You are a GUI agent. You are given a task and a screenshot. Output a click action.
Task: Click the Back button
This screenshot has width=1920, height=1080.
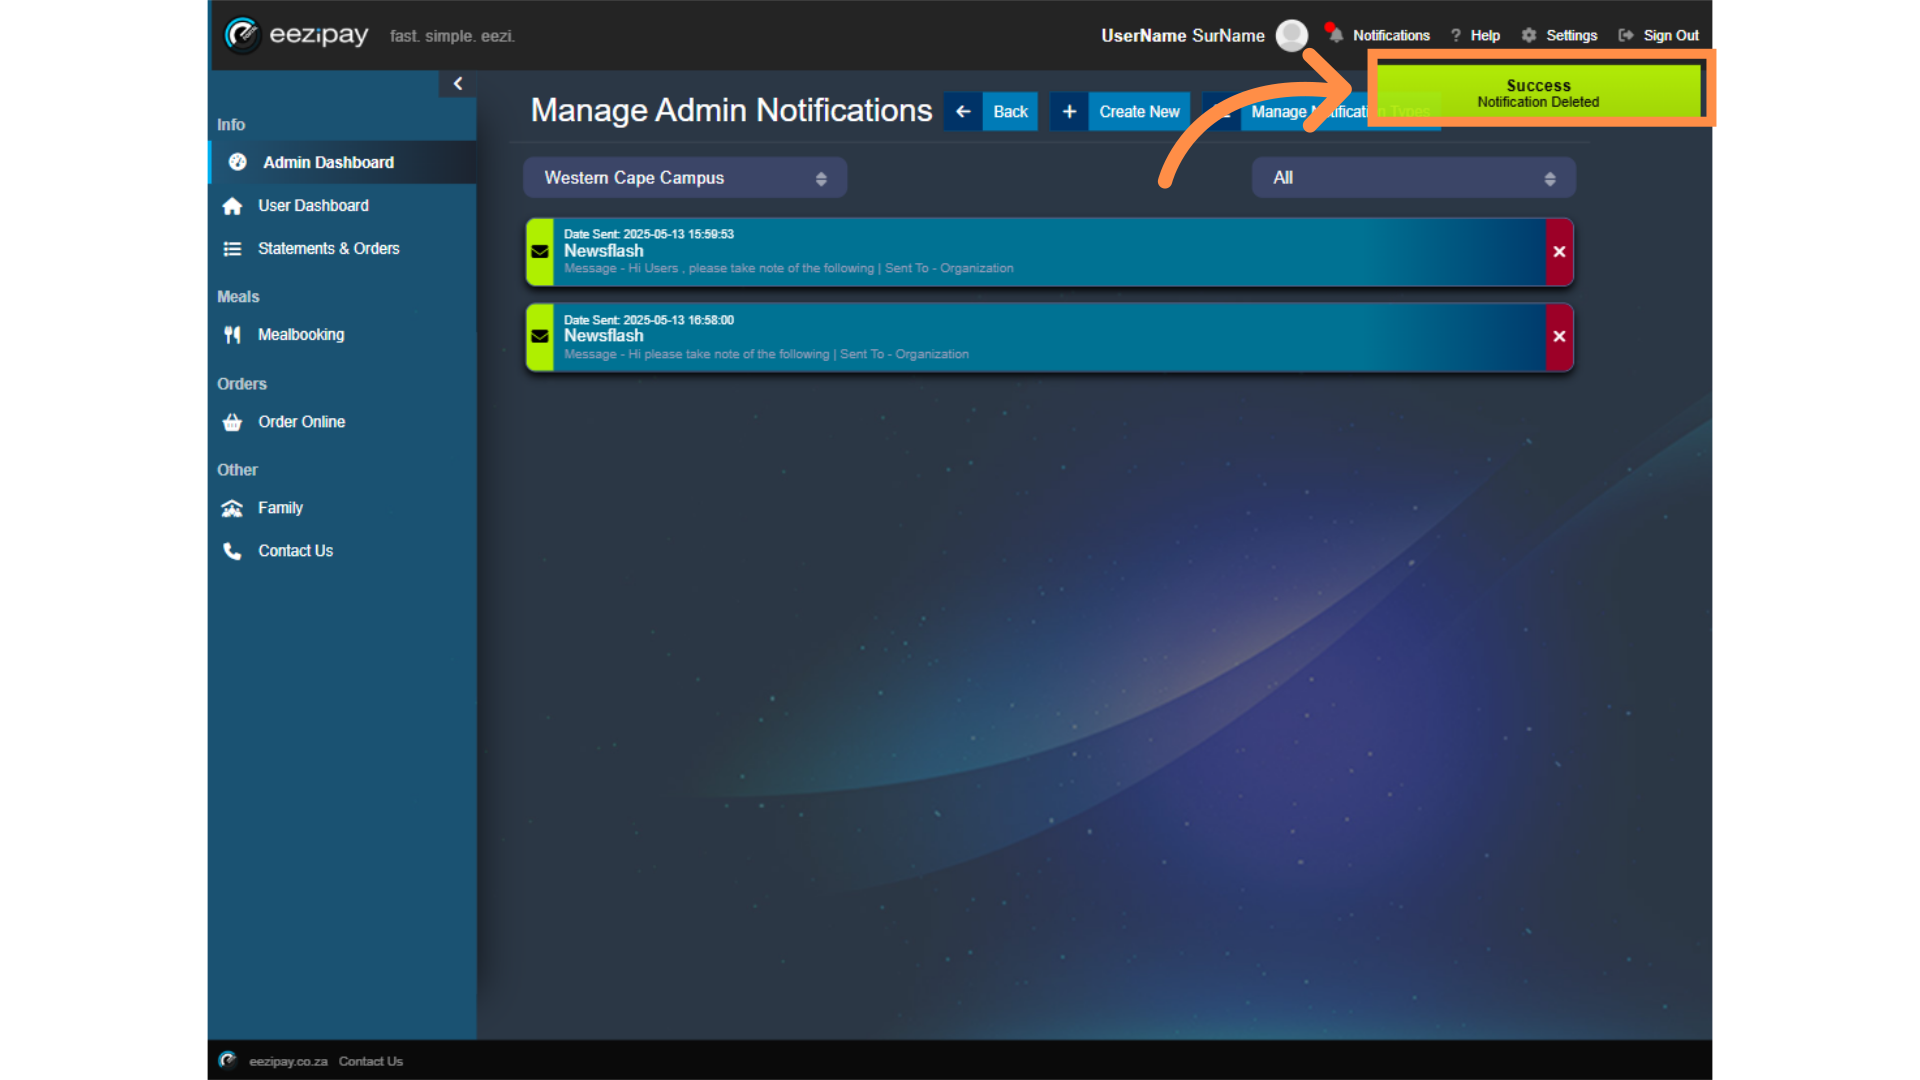(x=1010, y=111)
